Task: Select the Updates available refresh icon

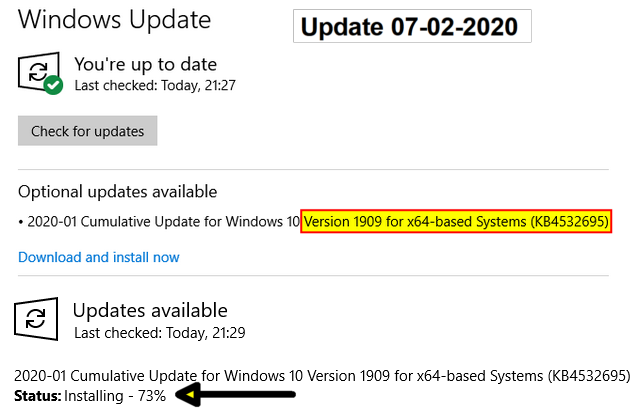Action: click(x=36, y=319)
